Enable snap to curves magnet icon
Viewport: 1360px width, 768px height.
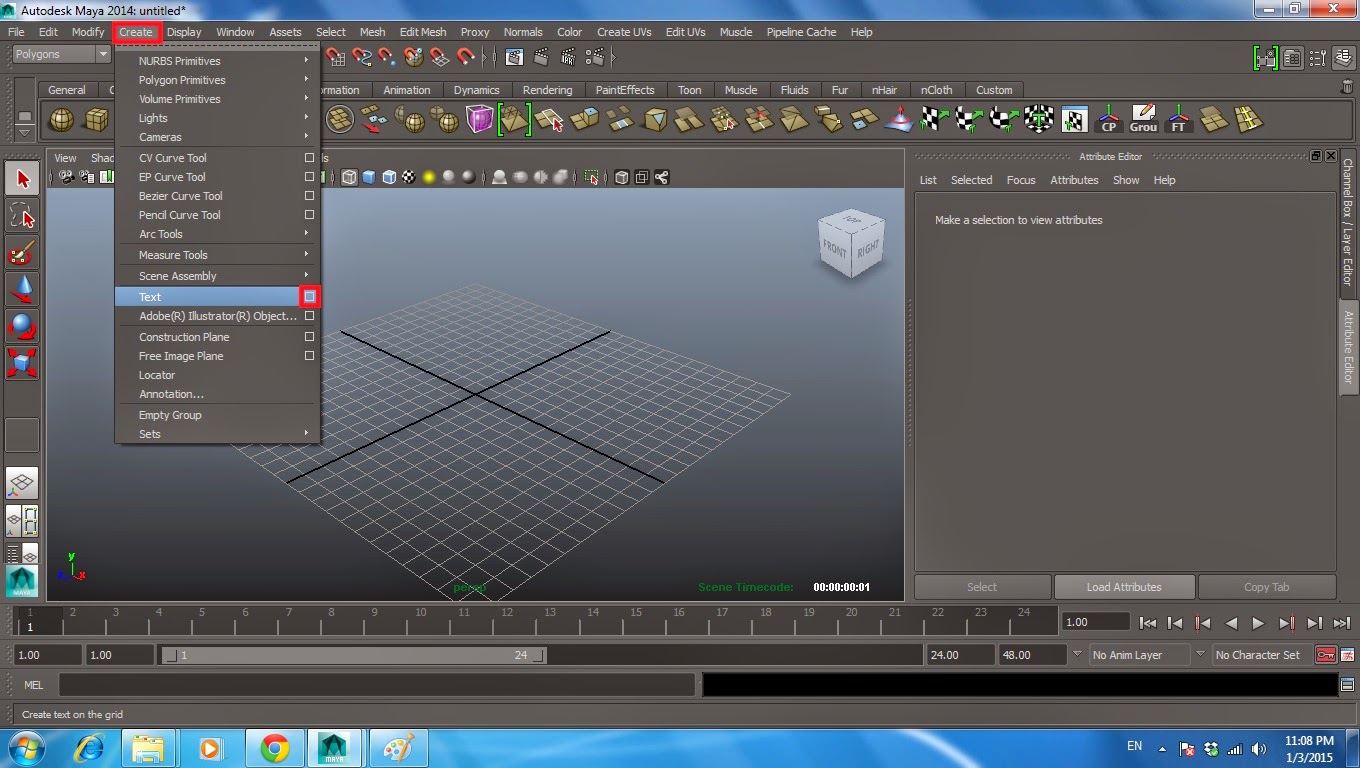[361, 57]
